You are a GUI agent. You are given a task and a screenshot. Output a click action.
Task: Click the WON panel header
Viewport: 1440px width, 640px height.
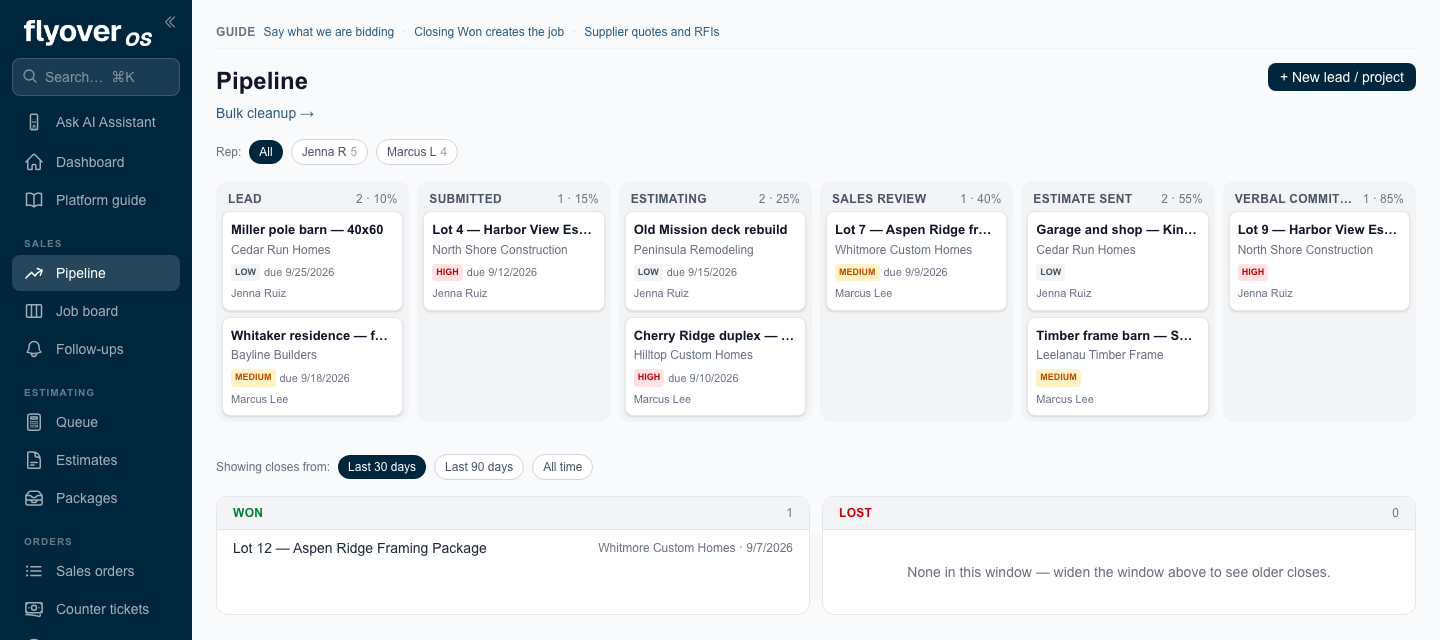pyautogui.click(x=513, y=513)
